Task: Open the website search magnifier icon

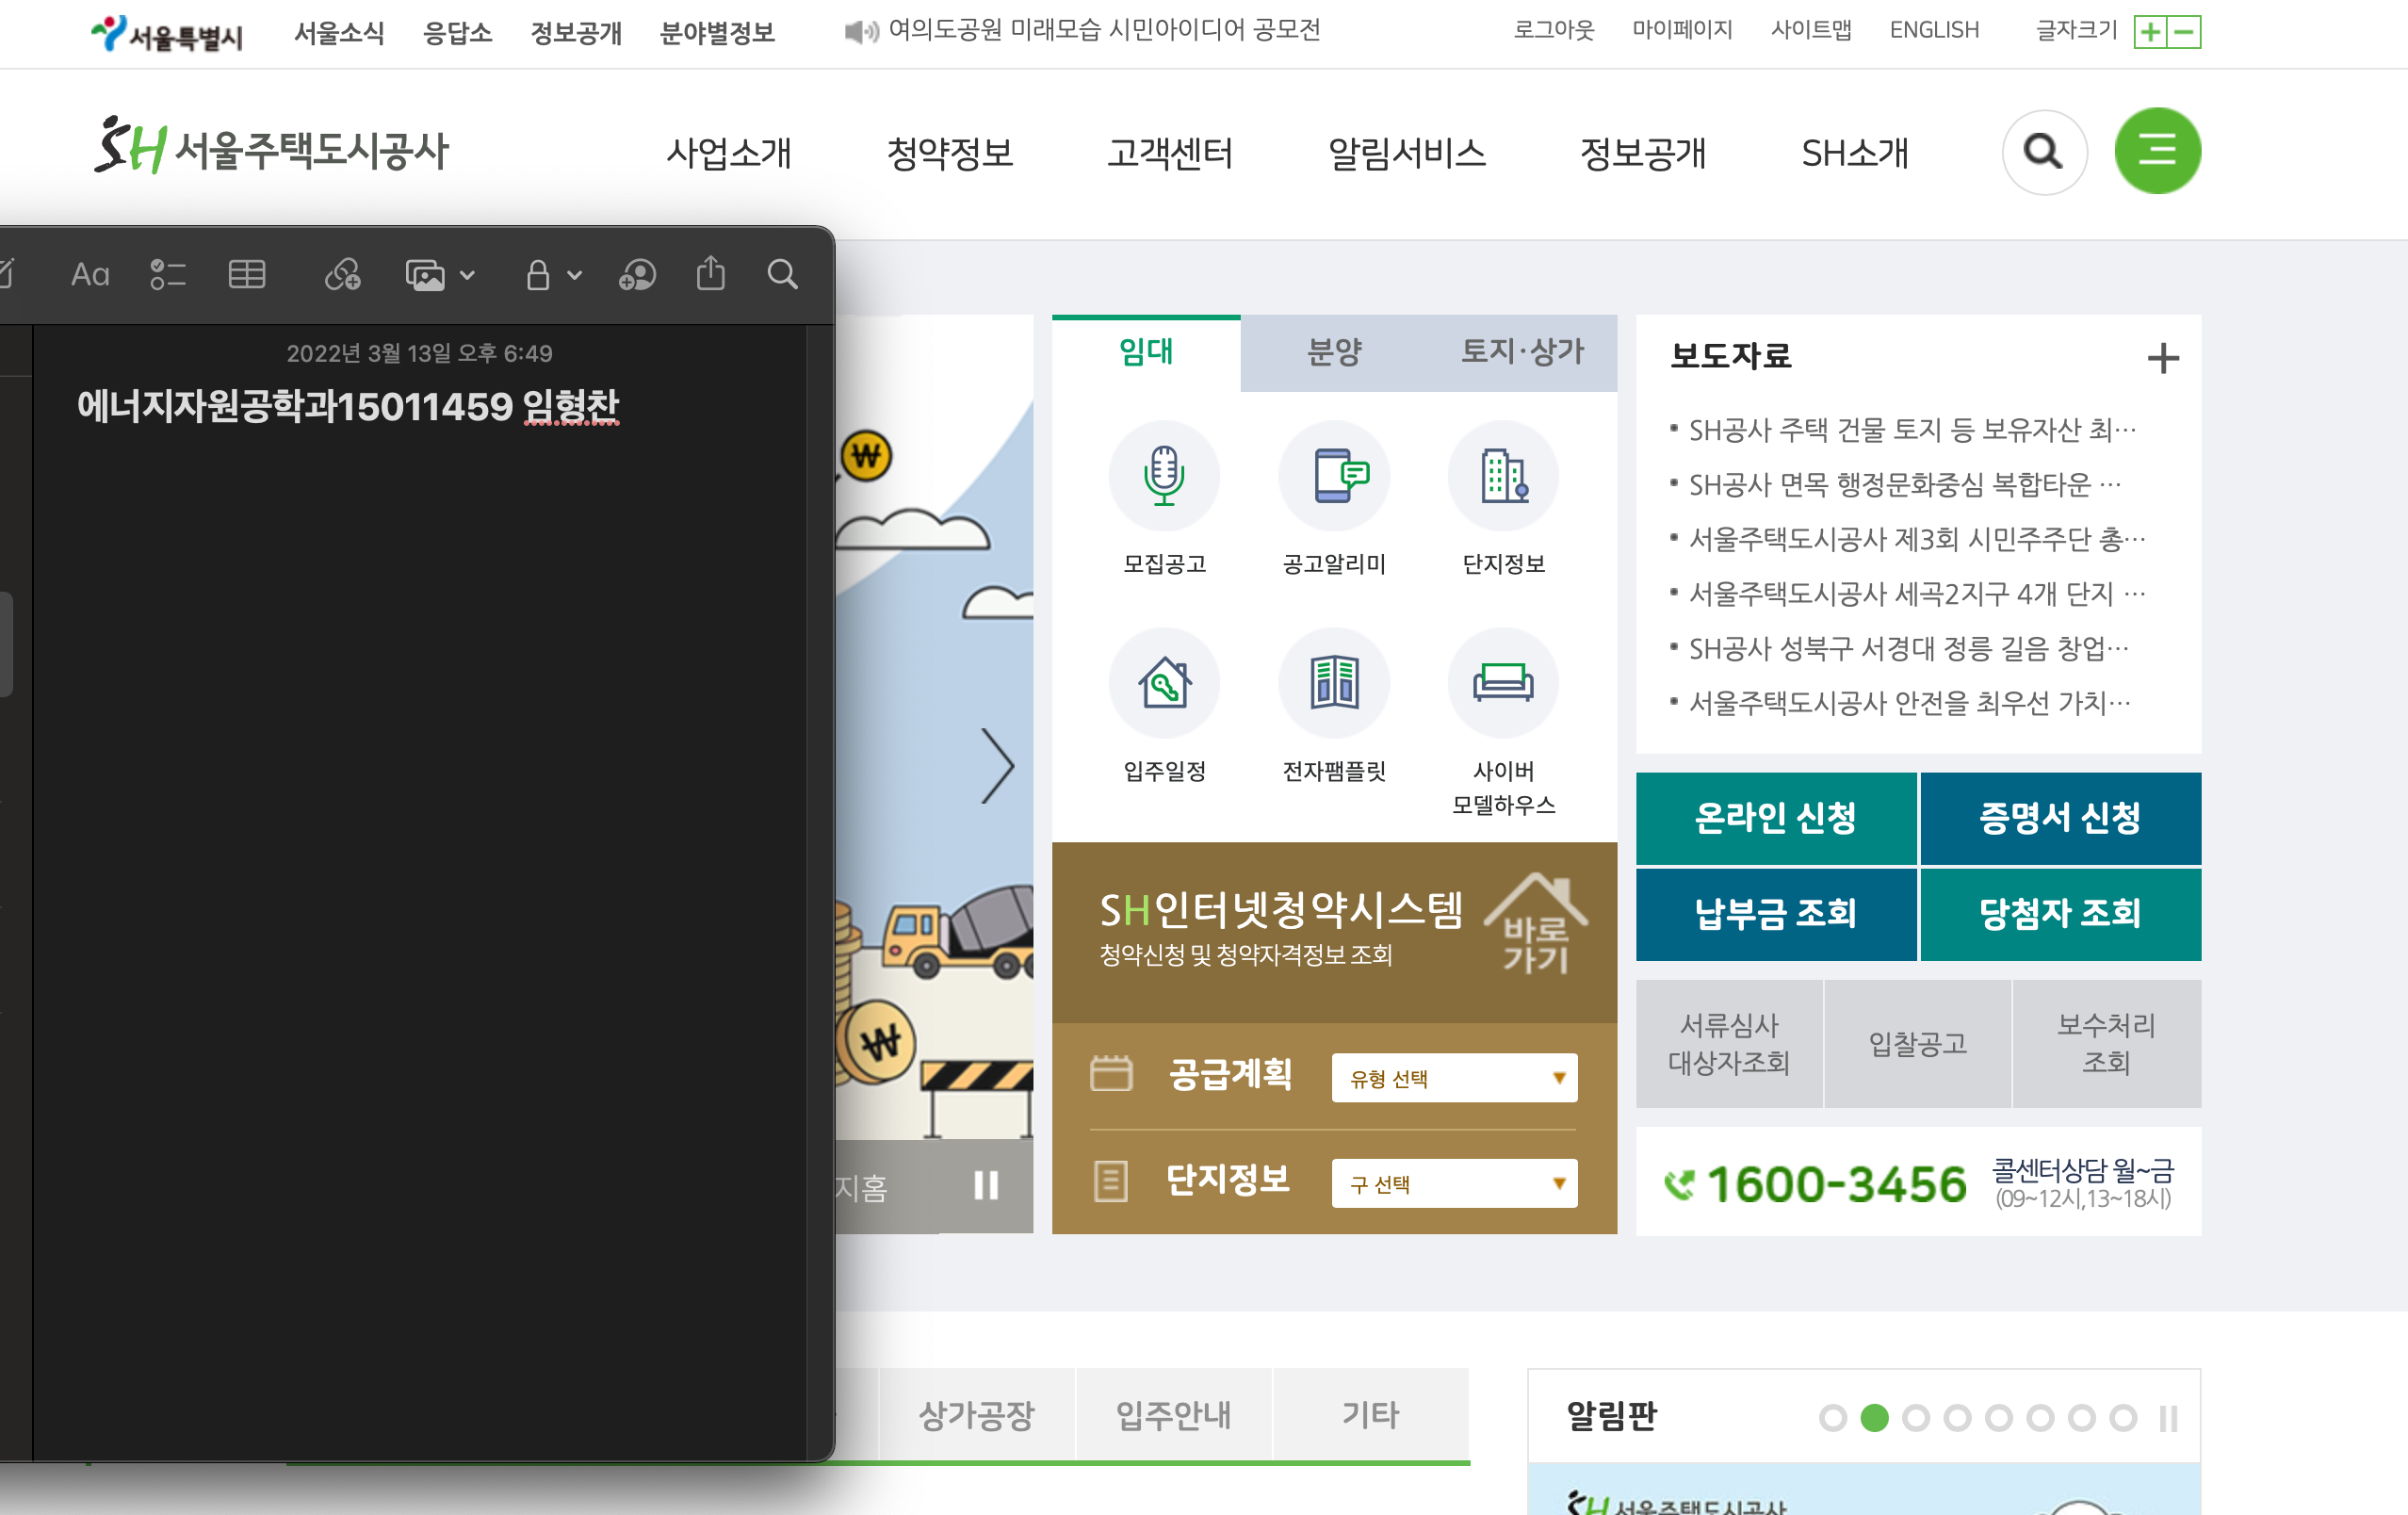Action: 2043,152
